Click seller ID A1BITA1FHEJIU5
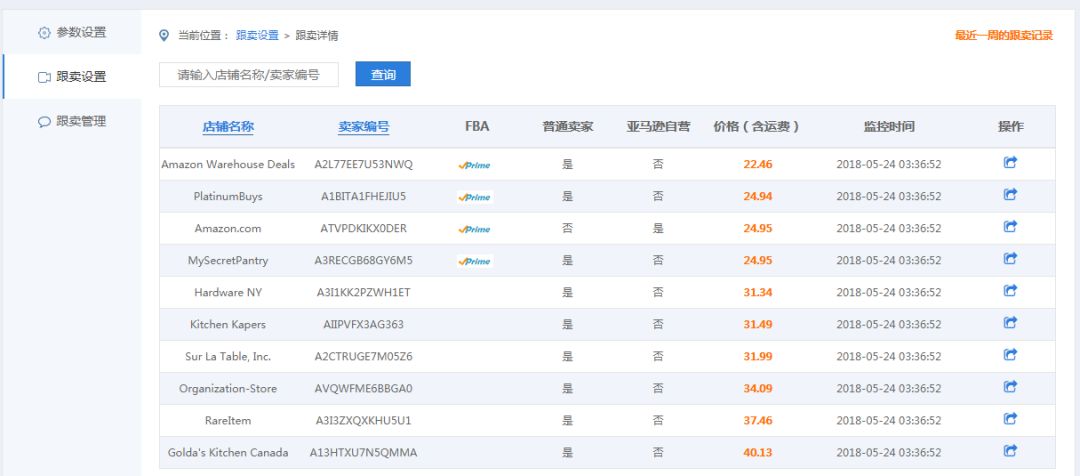The image size is (1080, 476). click(x=364, y=196)
